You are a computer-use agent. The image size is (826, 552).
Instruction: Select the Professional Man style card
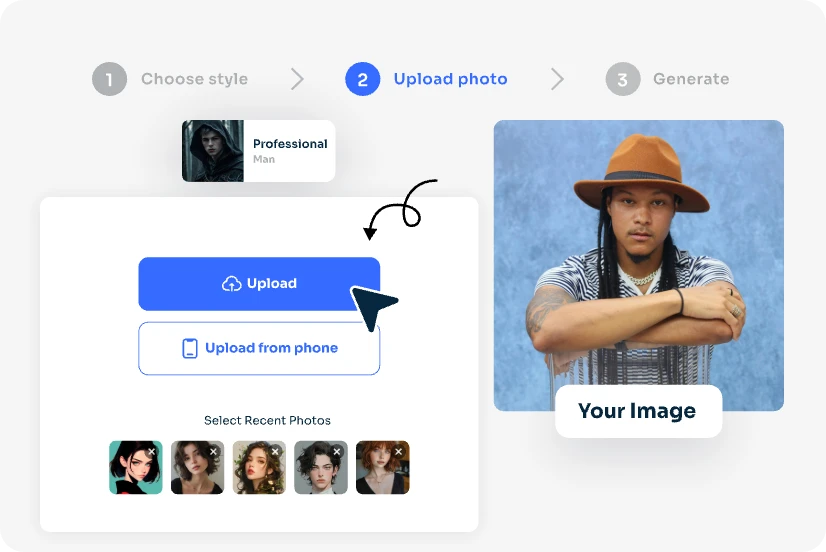coord(258,151)
